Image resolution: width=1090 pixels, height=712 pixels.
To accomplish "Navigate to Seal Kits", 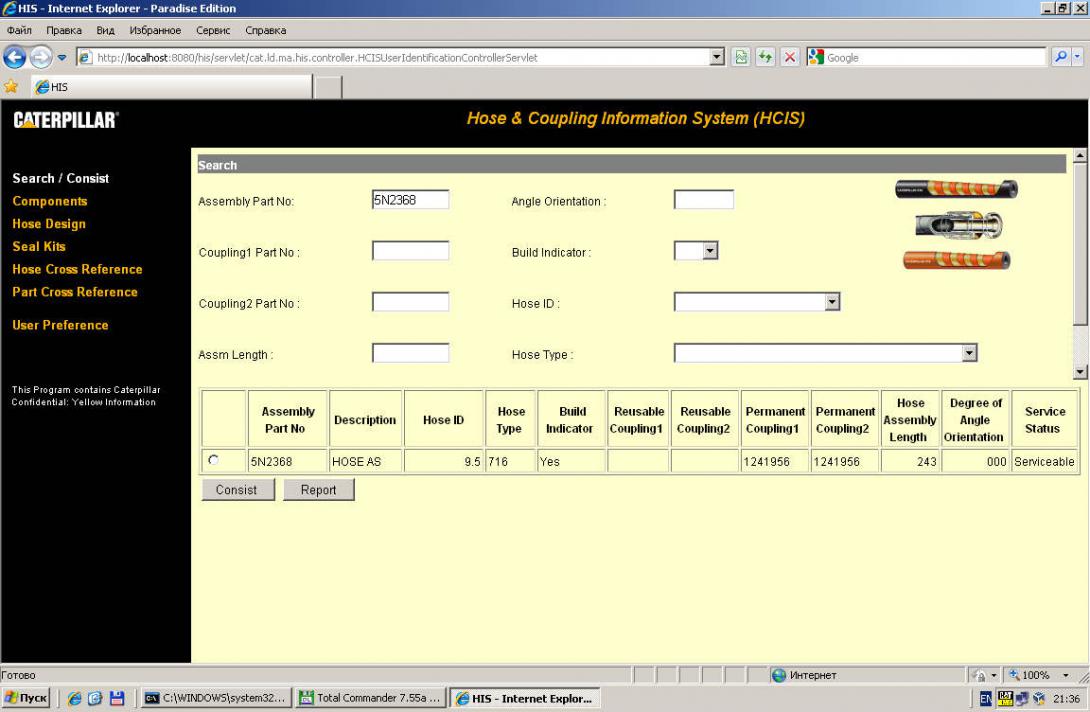I will tap(39, 247).
